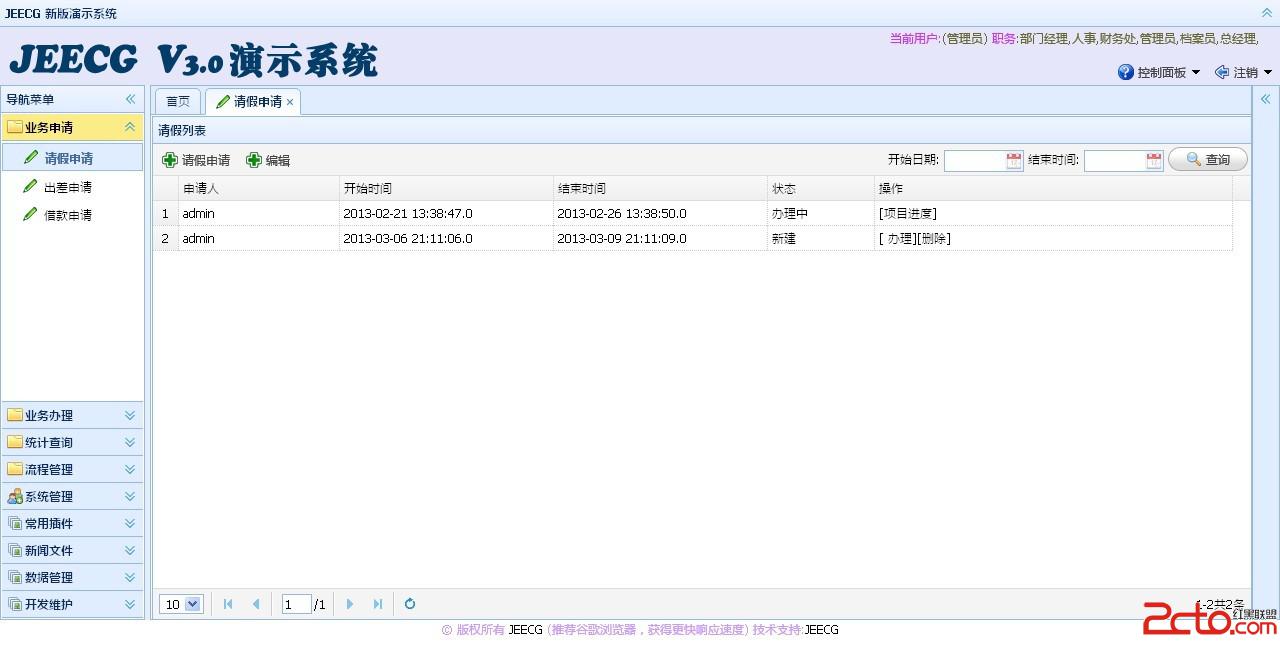Switch to the 首页 tab

click(178, 101)
